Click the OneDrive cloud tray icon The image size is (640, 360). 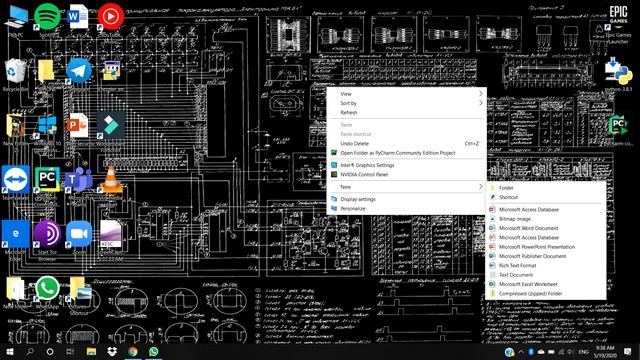click(541, 351)
